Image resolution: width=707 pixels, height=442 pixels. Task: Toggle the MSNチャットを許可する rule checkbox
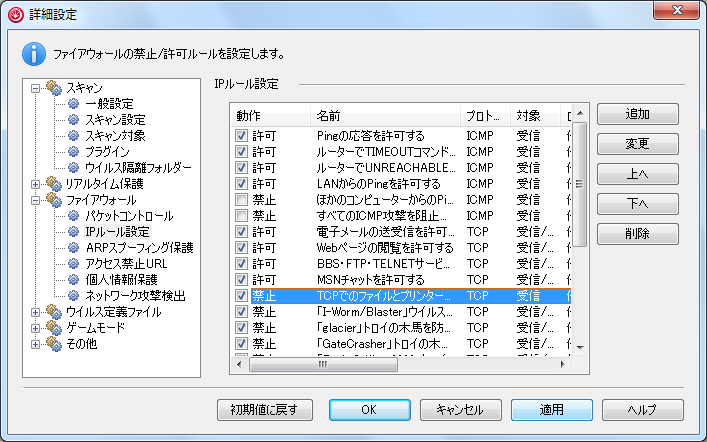[x=241, y=279]
